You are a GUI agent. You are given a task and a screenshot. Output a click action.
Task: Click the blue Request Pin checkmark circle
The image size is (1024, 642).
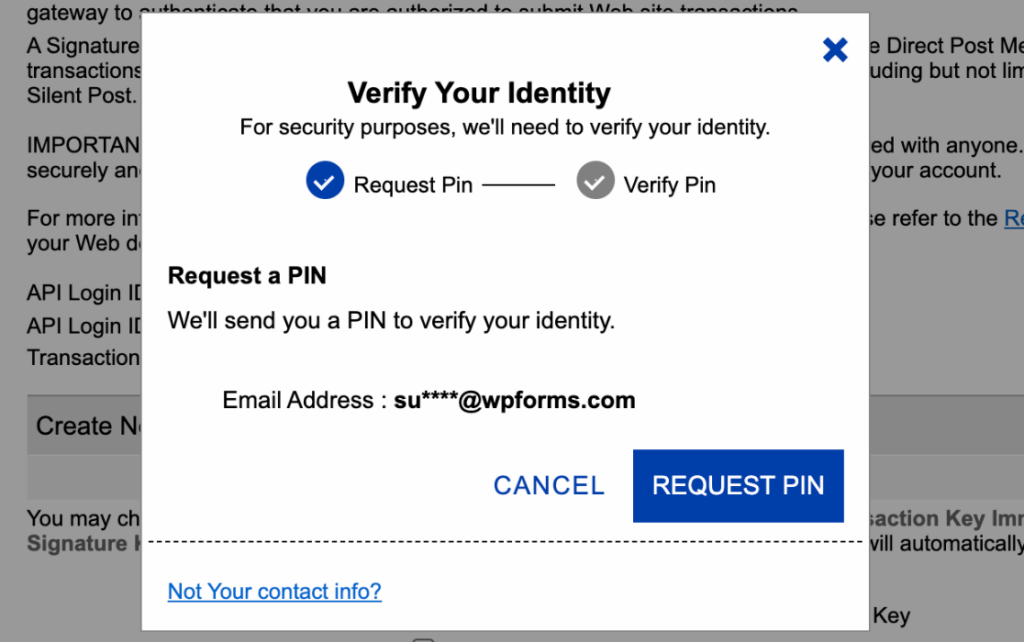pos(323,180)
